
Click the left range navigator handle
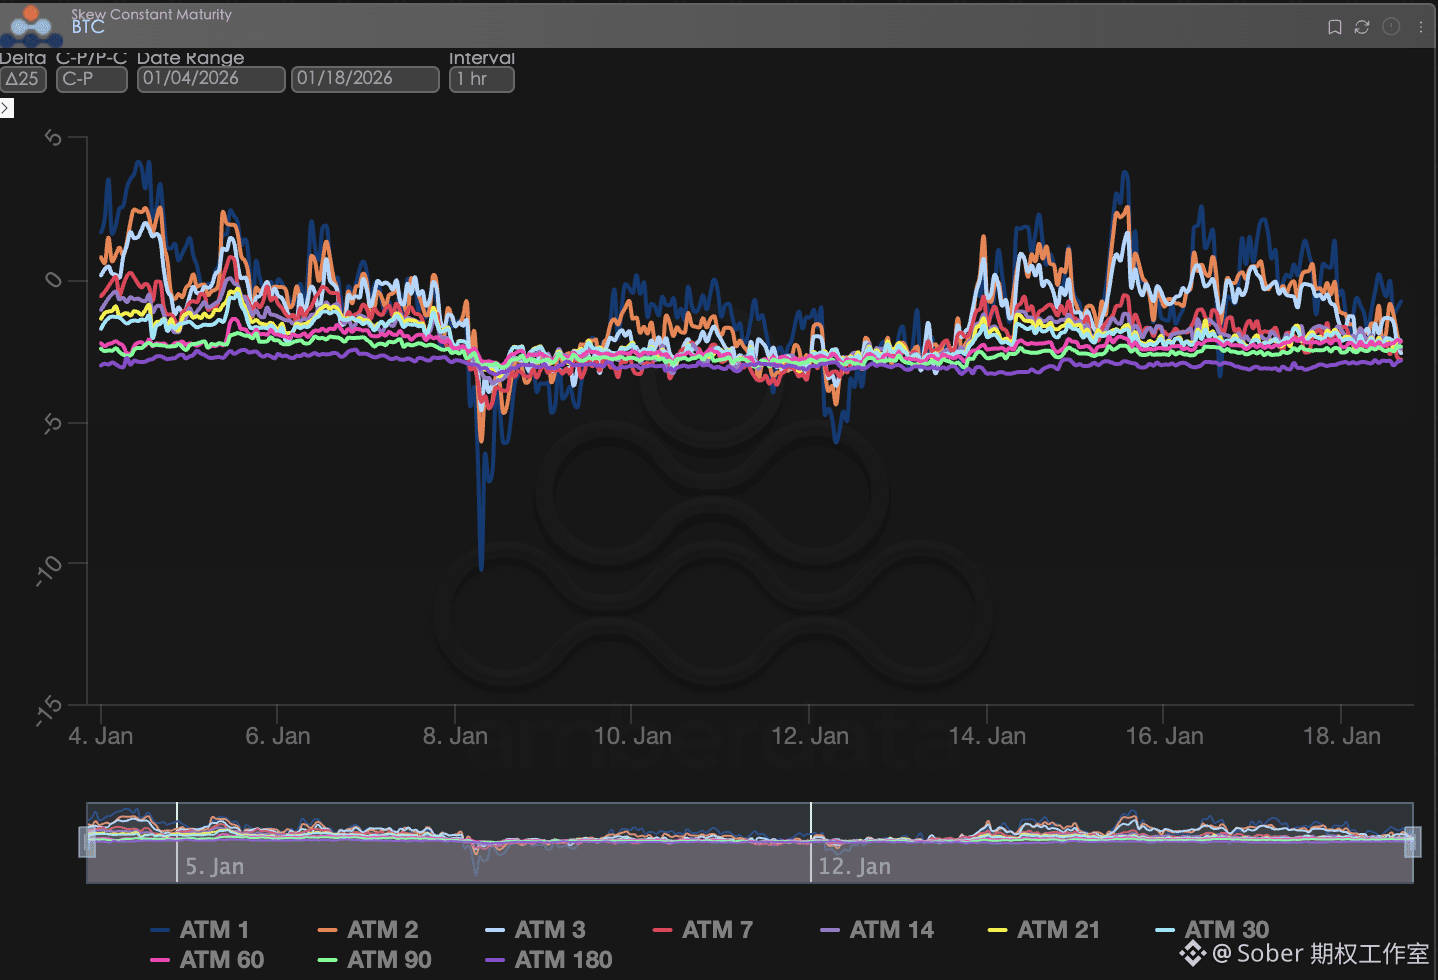pyautogui.click(x=87, y=842)
